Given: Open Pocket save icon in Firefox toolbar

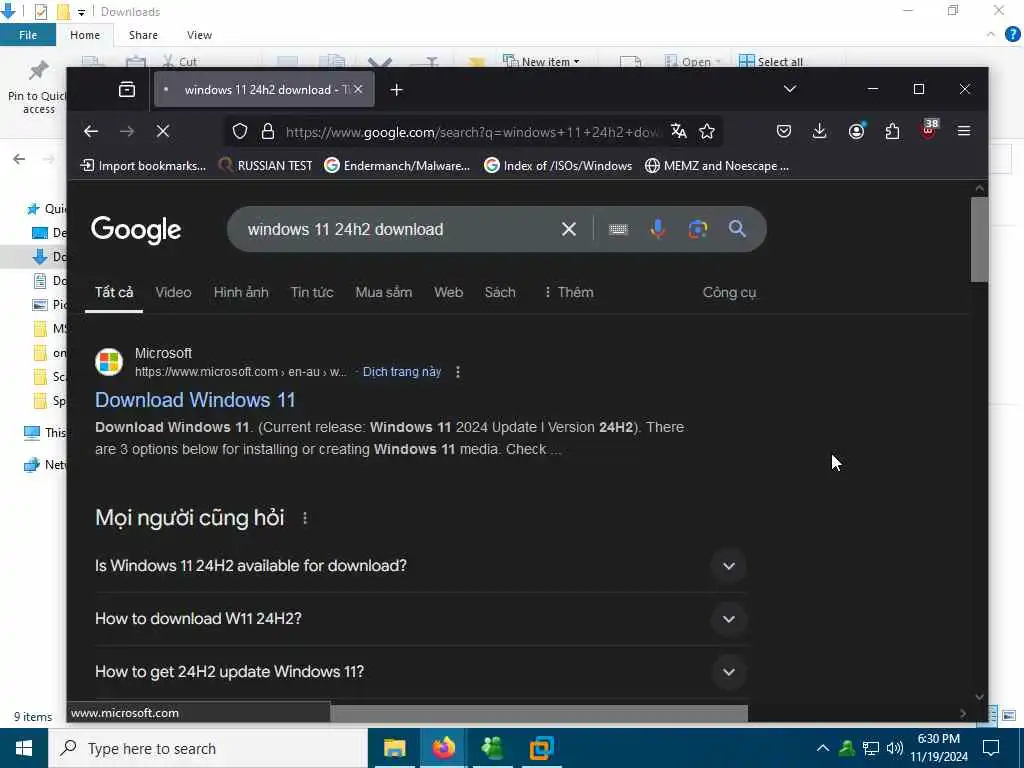Looking at the screenshot, I should (784, 131).
